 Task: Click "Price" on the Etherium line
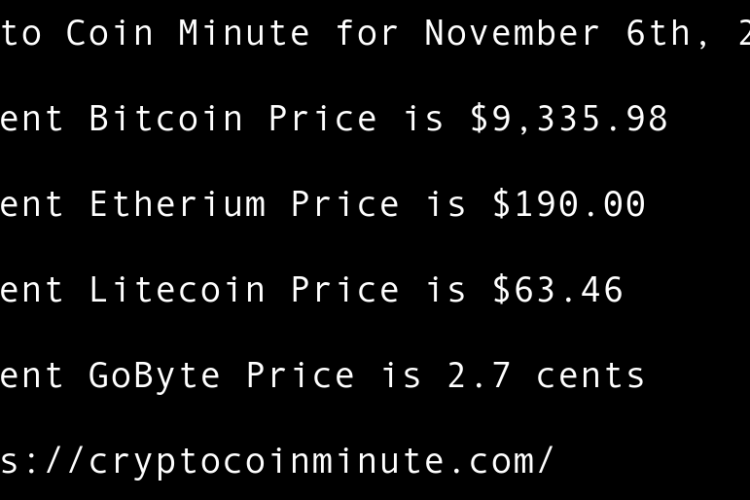click(x=345, y=205)
